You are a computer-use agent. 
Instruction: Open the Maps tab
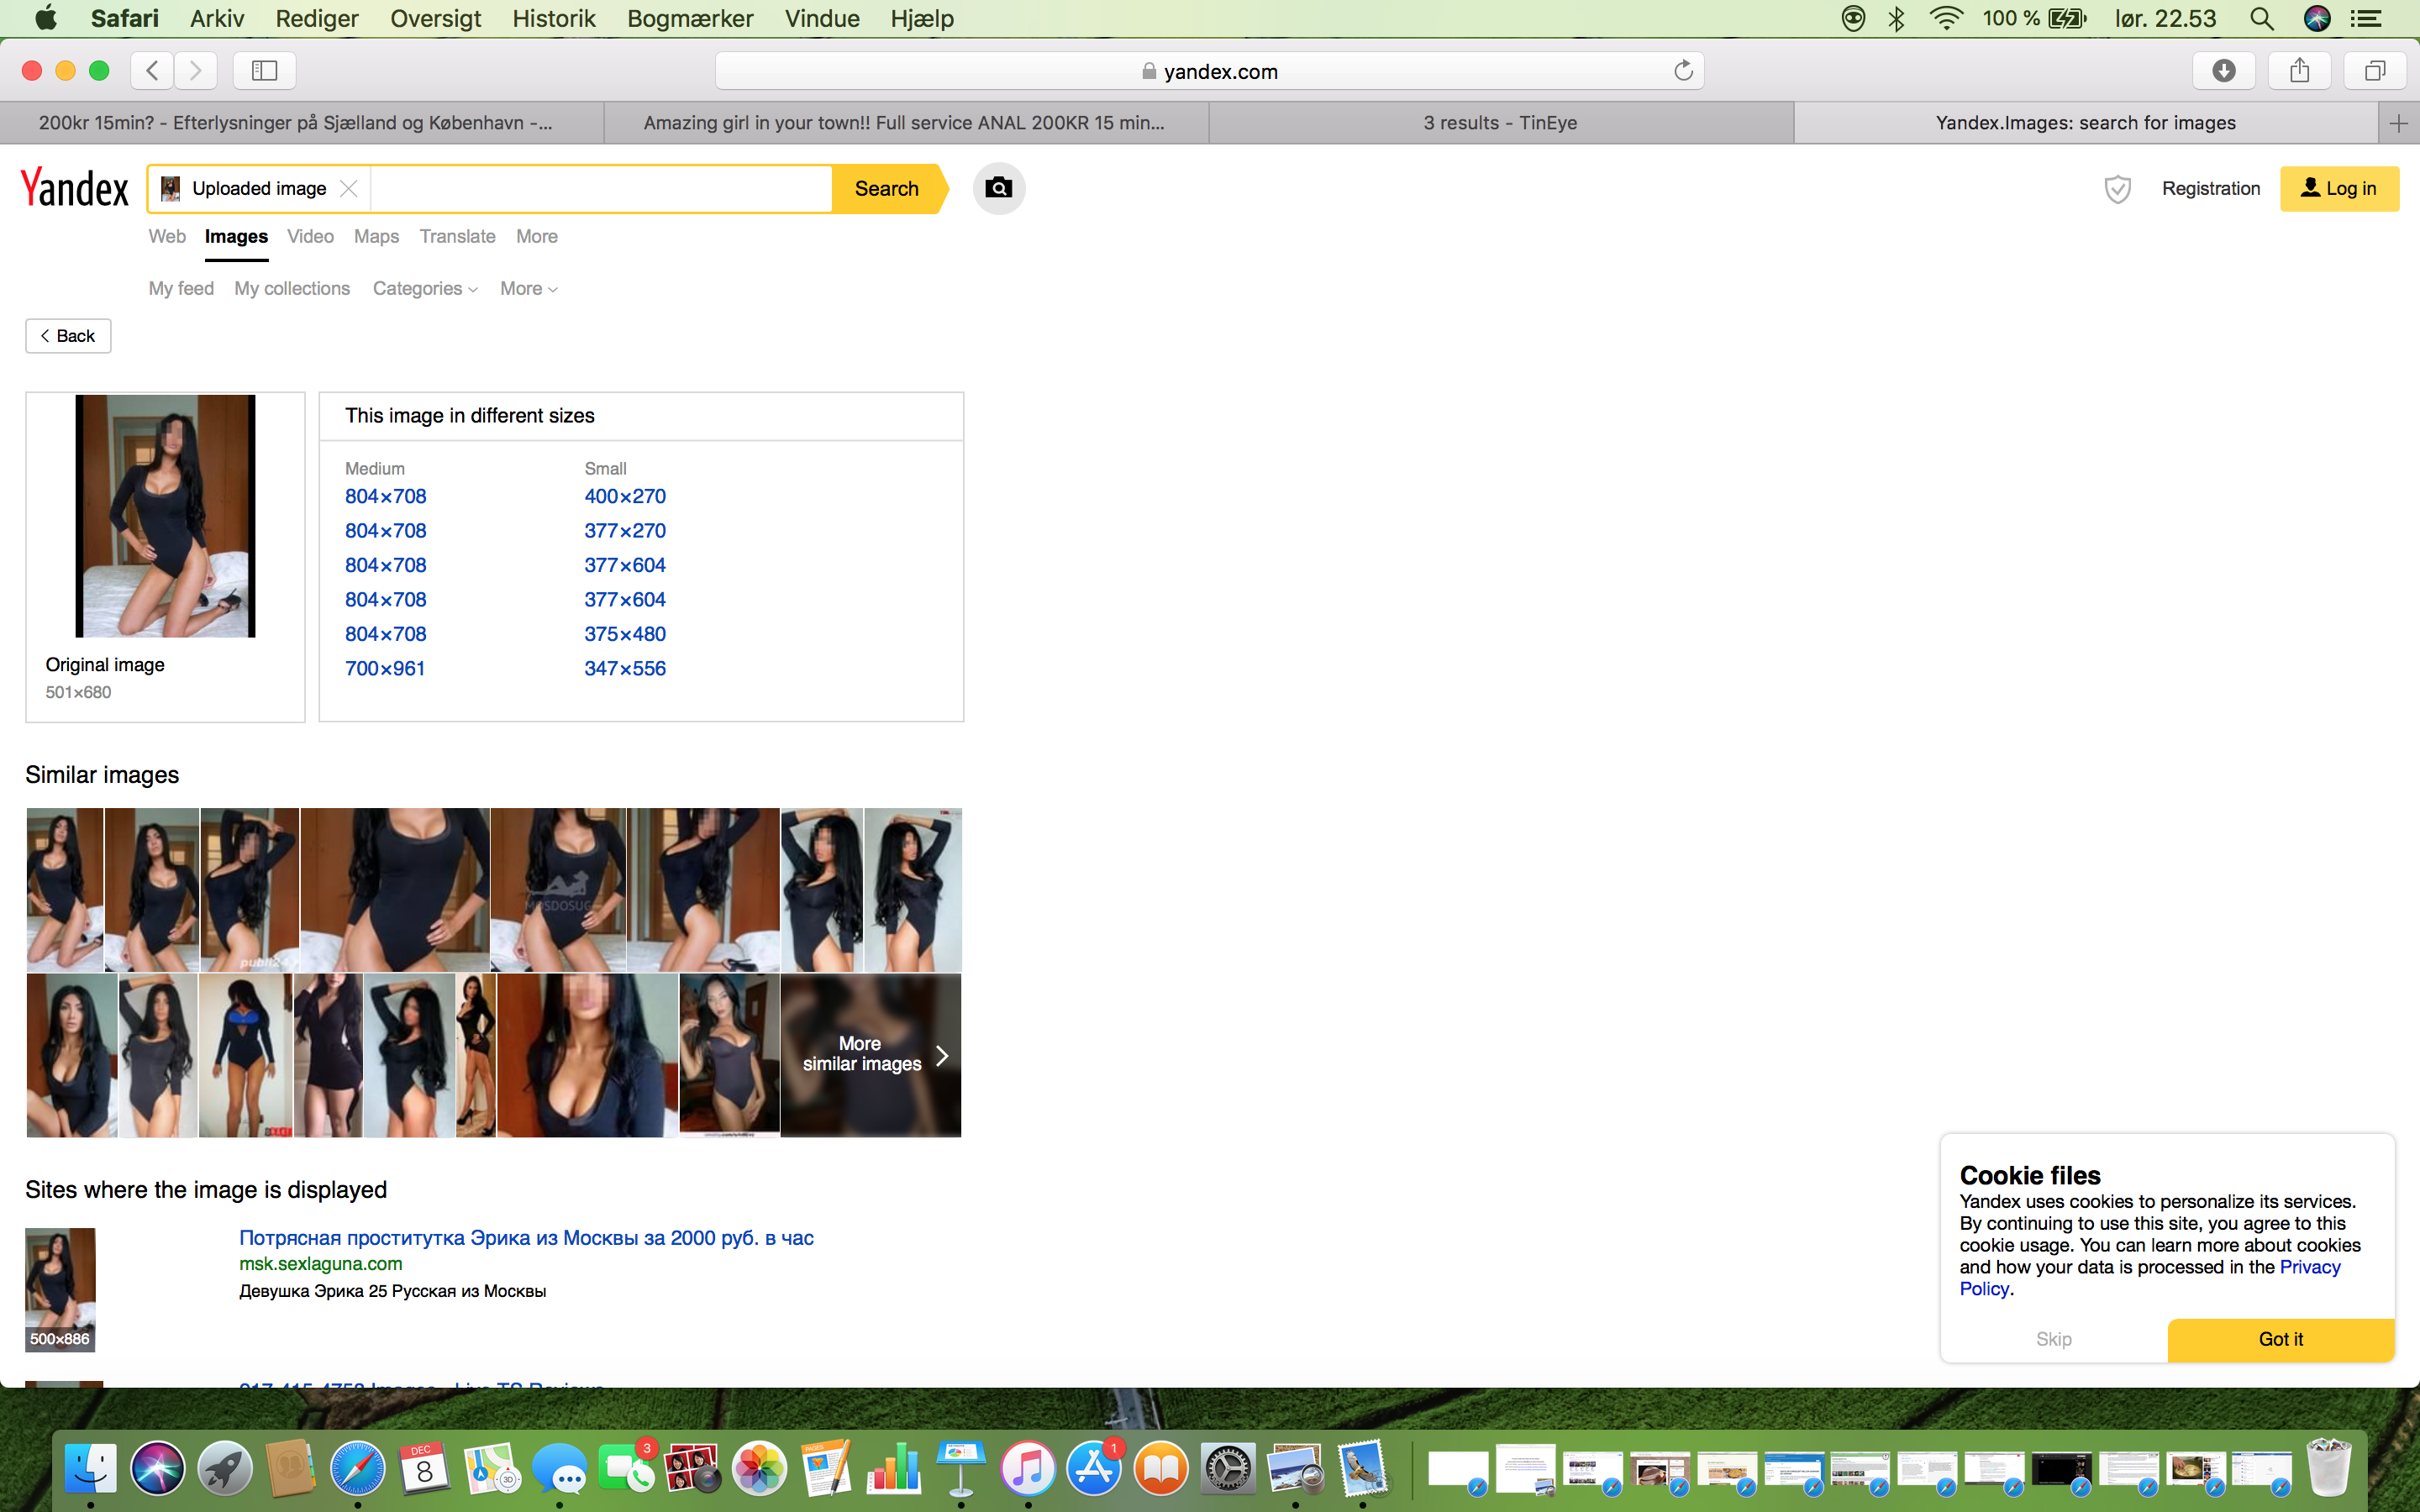[376, 236]
